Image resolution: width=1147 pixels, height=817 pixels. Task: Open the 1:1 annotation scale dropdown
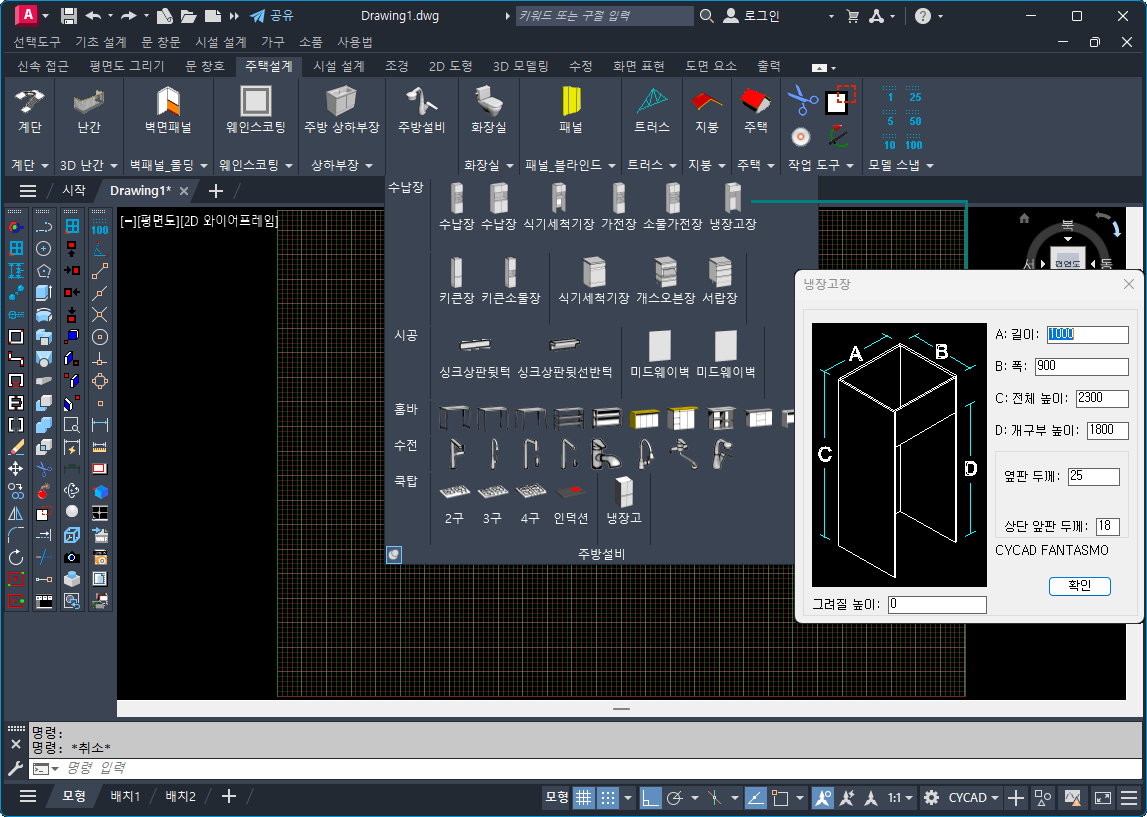click(x=901, y=797)
